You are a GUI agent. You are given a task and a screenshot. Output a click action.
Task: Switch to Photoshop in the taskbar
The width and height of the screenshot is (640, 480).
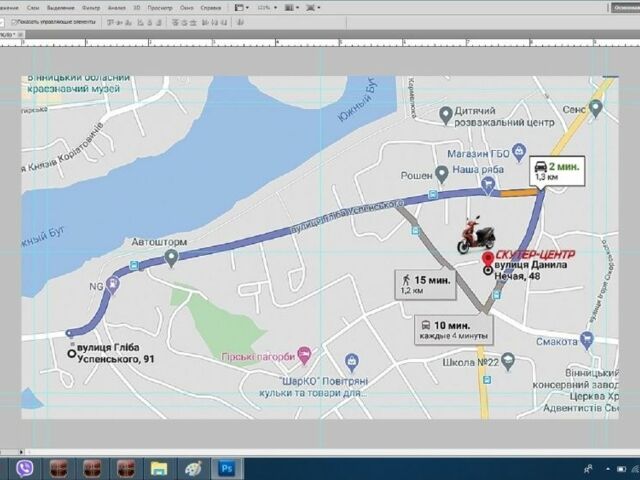click(226, 468)
